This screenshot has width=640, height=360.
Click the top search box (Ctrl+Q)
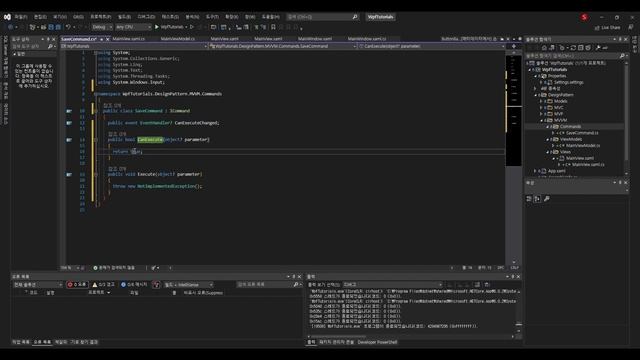pyautogui.click(x=322, y=17)
